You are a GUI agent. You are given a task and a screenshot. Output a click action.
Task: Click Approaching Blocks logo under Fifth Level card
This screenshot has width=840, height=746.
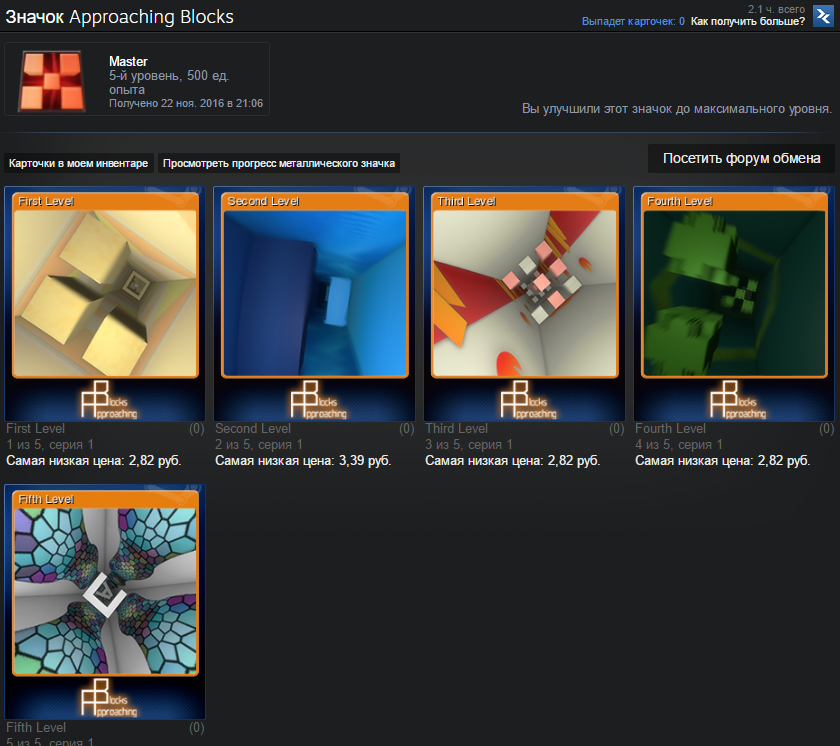coord(109,698)
